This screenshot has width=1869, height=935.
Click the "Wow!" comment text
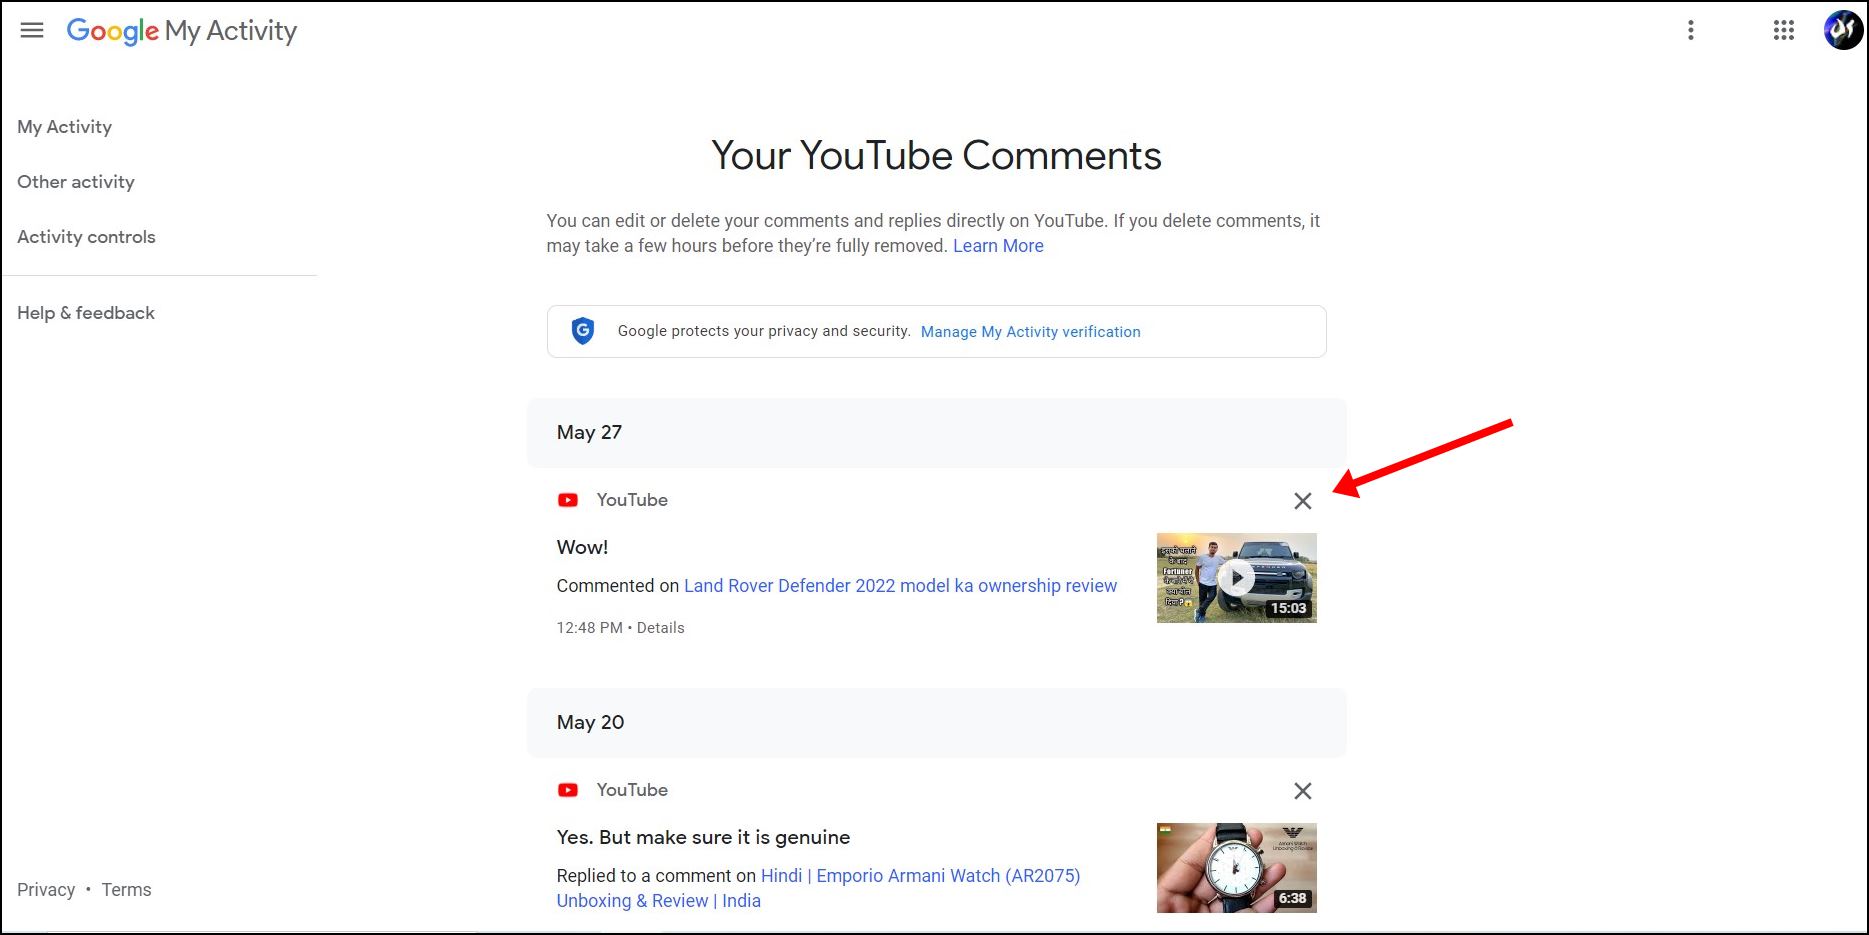(582, 547)
